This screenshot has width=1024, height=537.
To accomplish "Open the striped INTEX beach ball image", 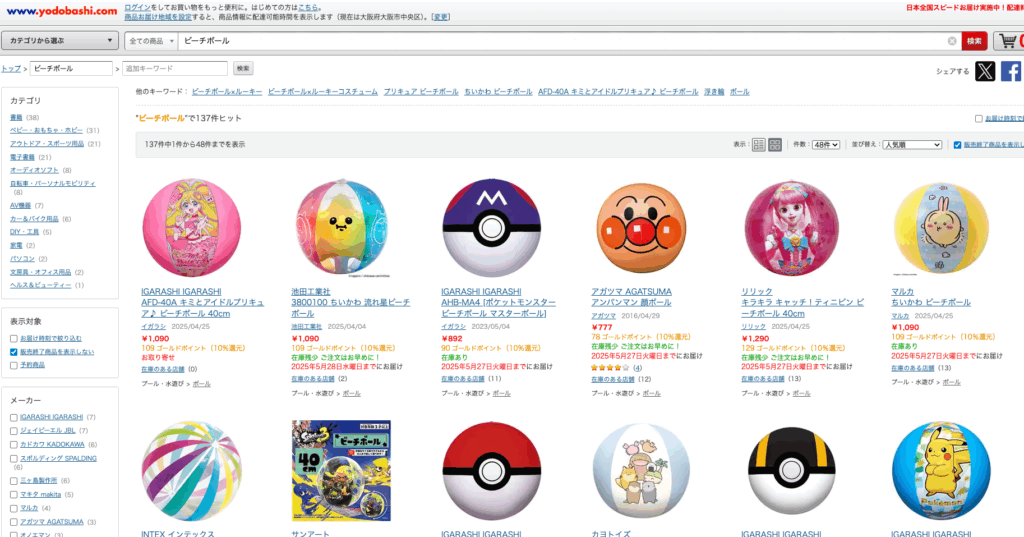I will click(x=191, y=471).
